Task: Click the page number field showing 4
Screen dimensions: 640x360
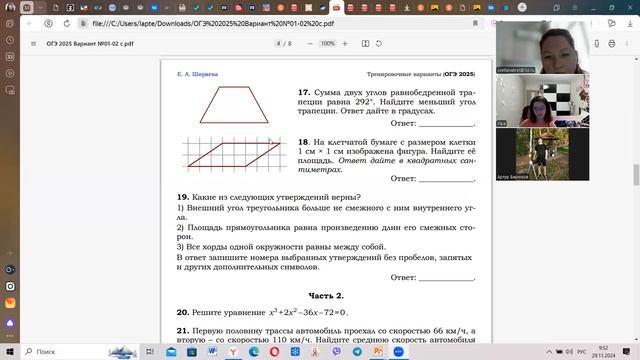Action: [278, 44]
